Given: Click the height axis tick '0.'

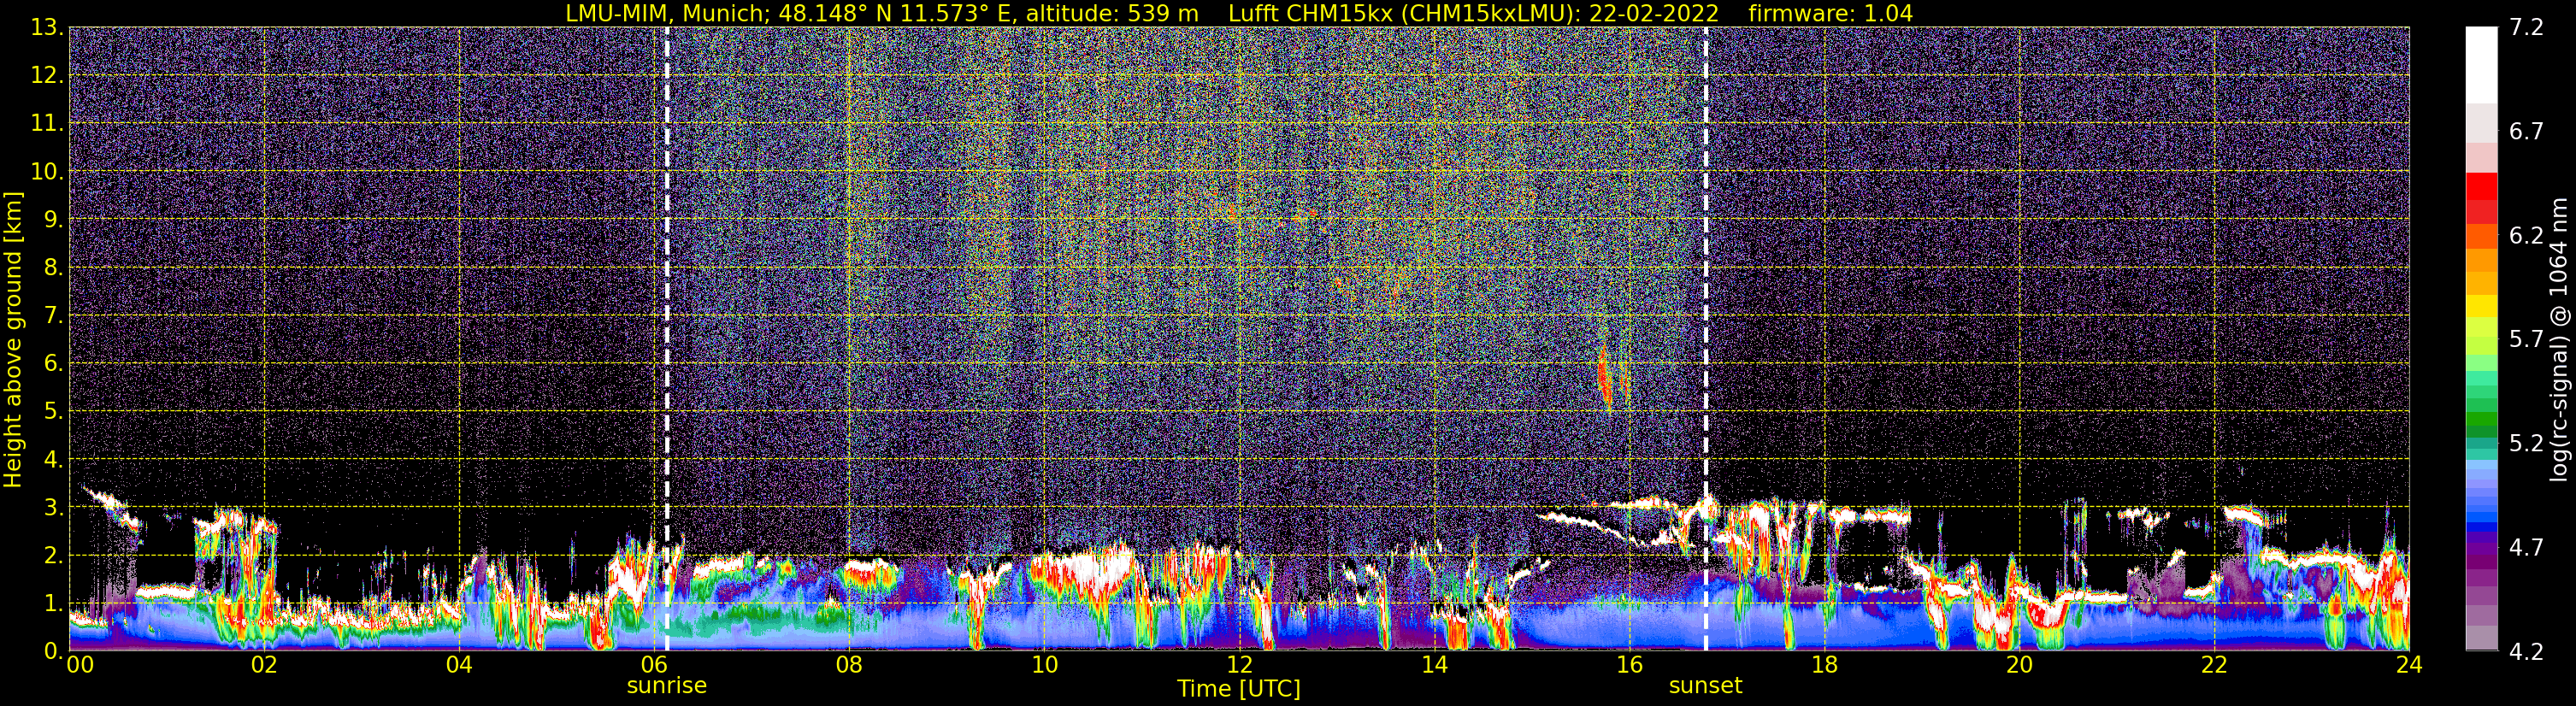Looking at the screenshot, I should 54,650.
